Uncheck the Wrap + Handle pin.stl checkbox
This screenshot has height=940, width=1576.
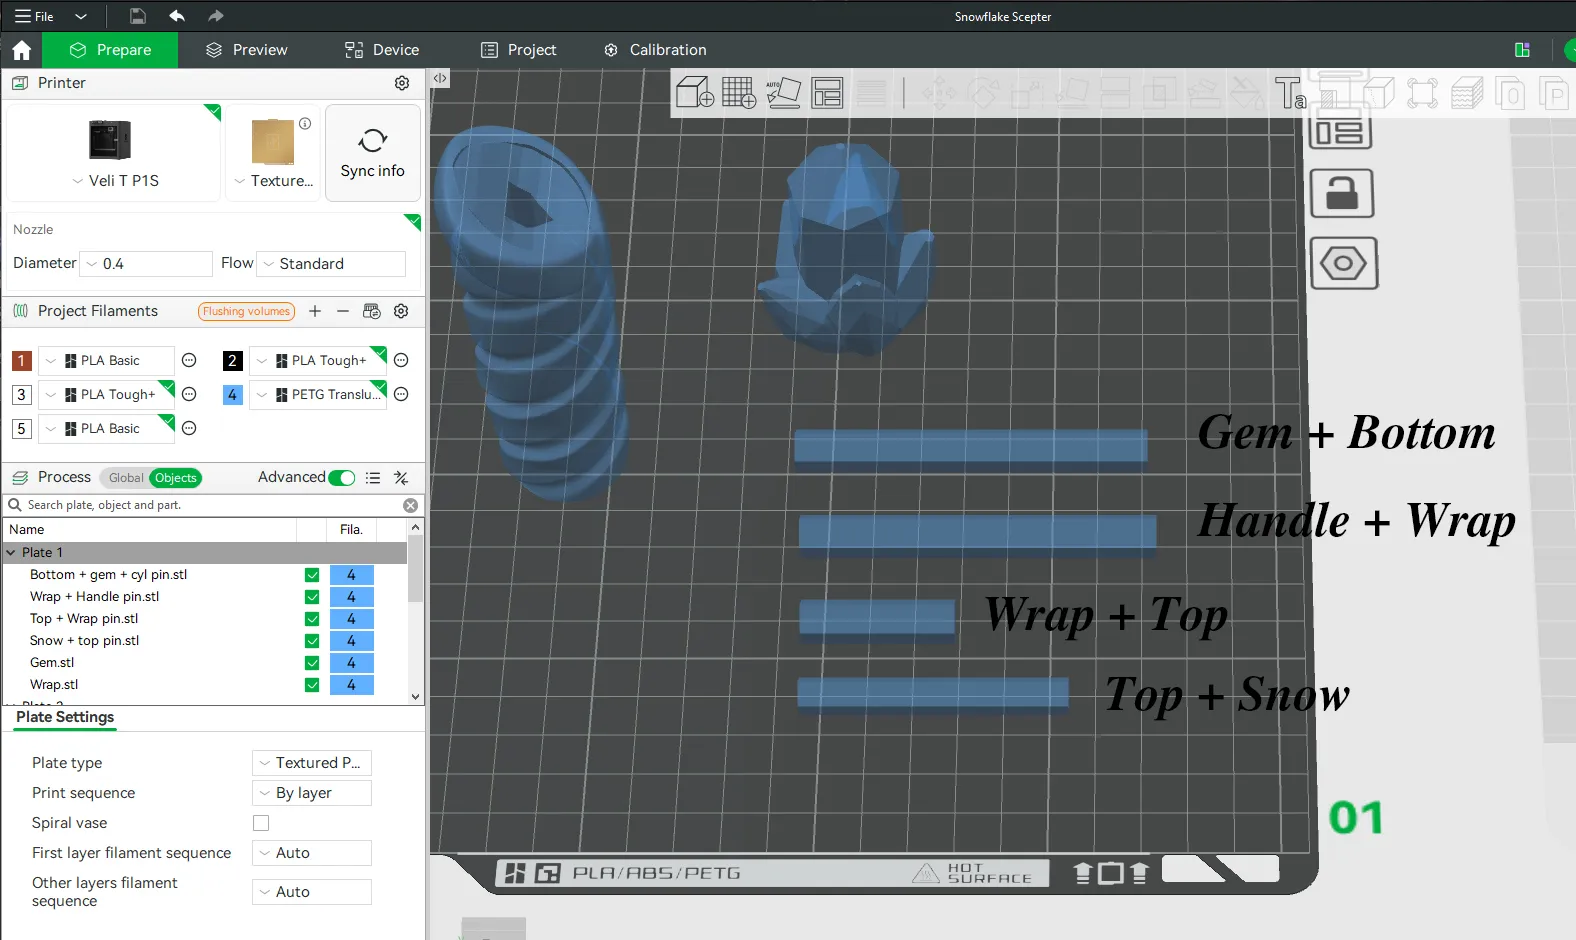pos(312,597)
